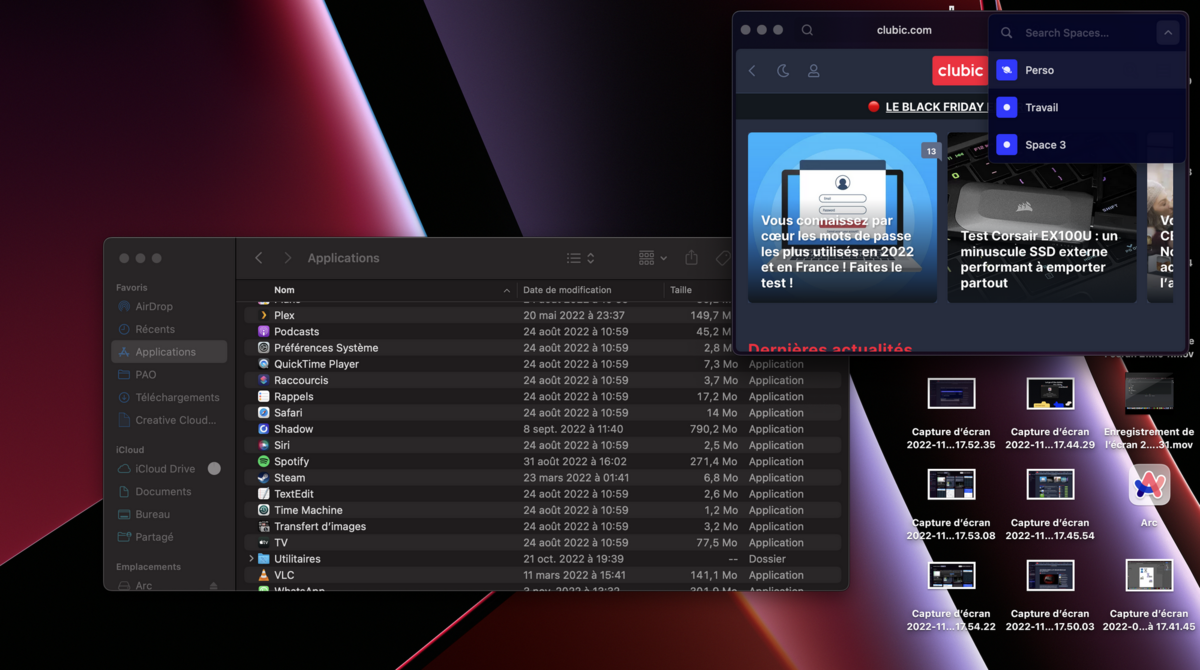
Task: Click the Arc browser search icon
Action: coord(807,30)
